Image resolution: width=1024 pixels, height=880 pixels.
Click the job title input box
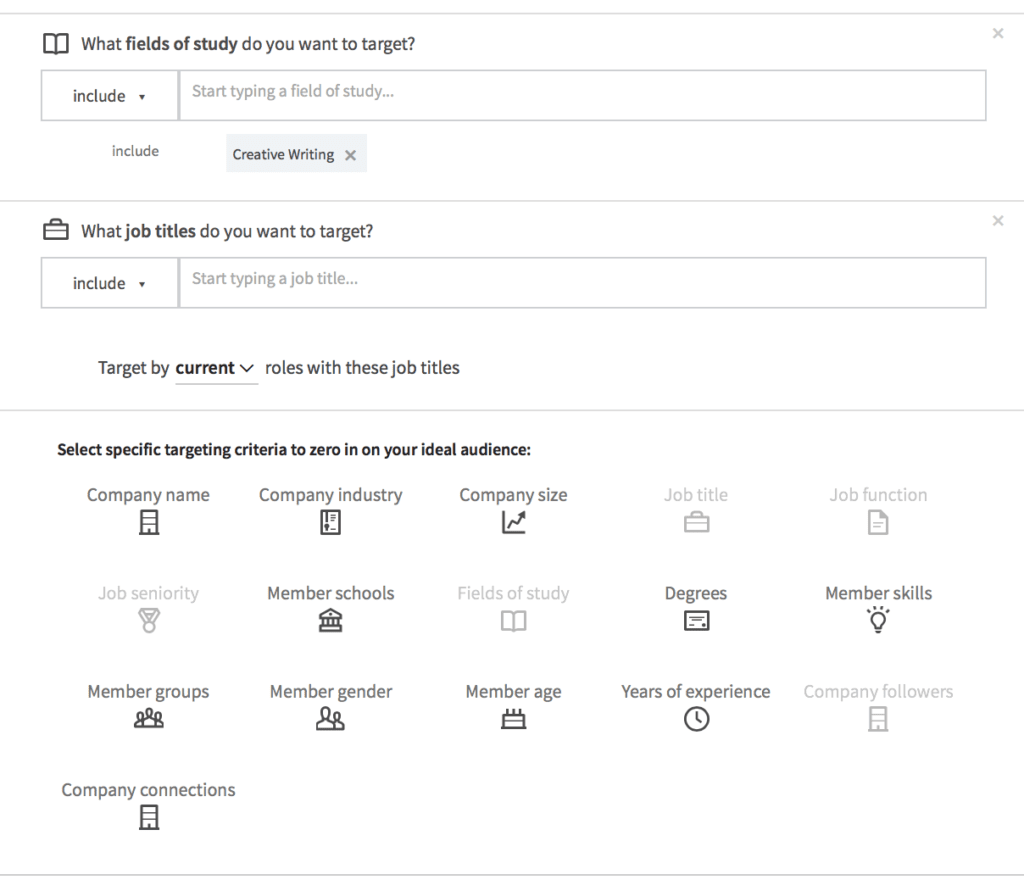[582, 284]
